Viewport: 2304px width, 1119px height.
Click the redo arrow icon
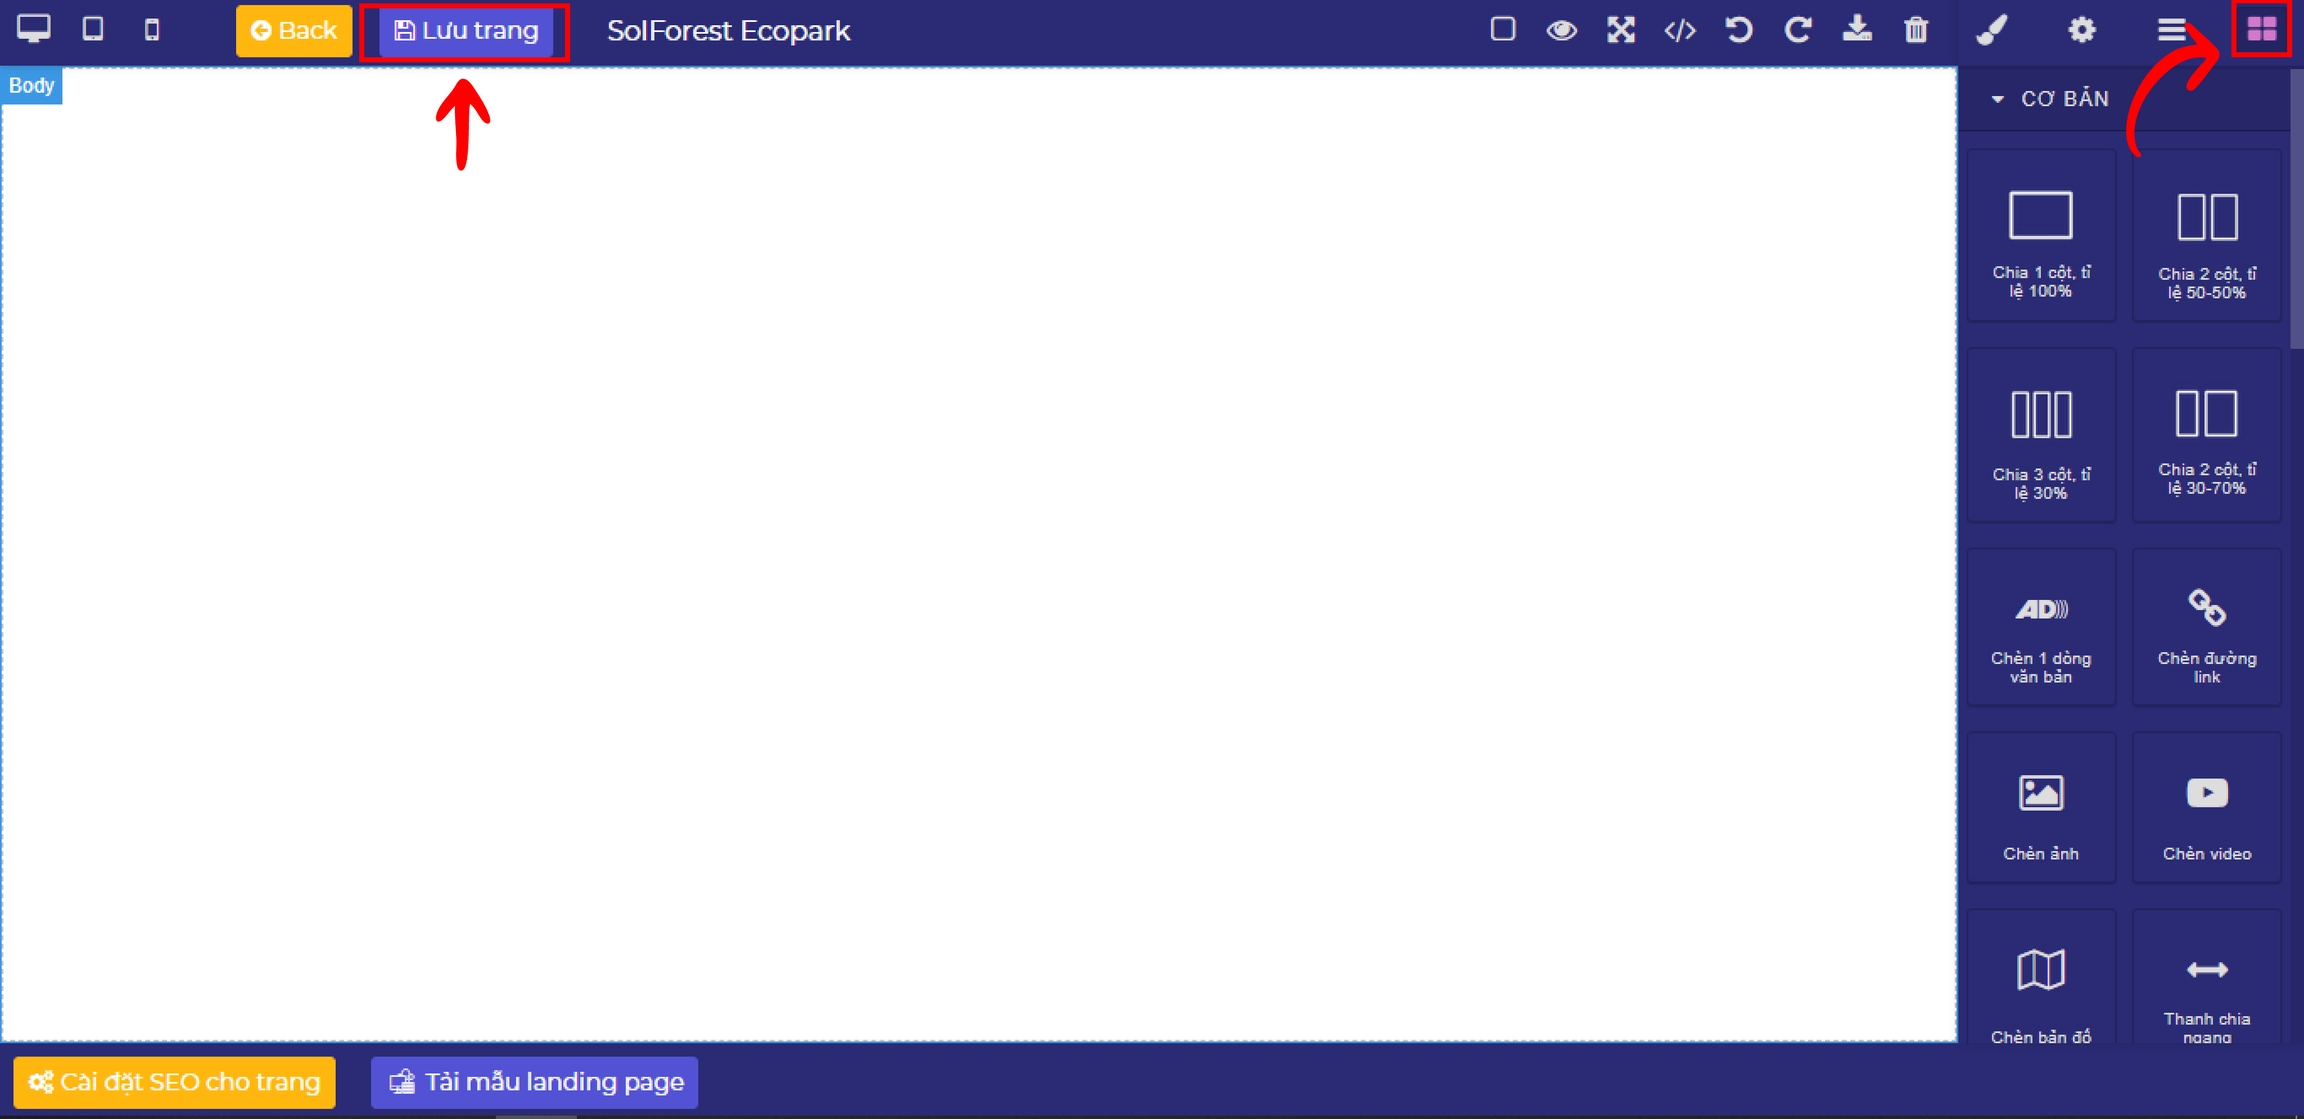pos(1797,30)
